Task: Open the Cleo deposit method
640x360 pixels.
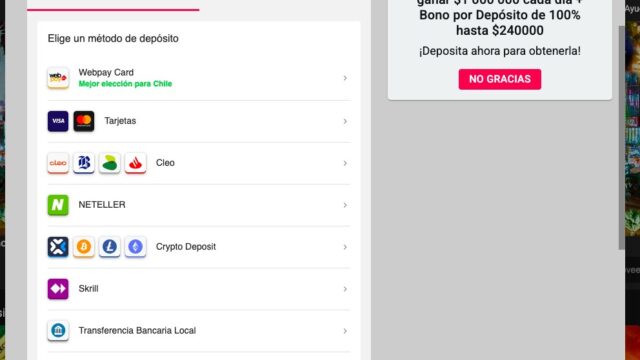Action: tap(199, 163)
